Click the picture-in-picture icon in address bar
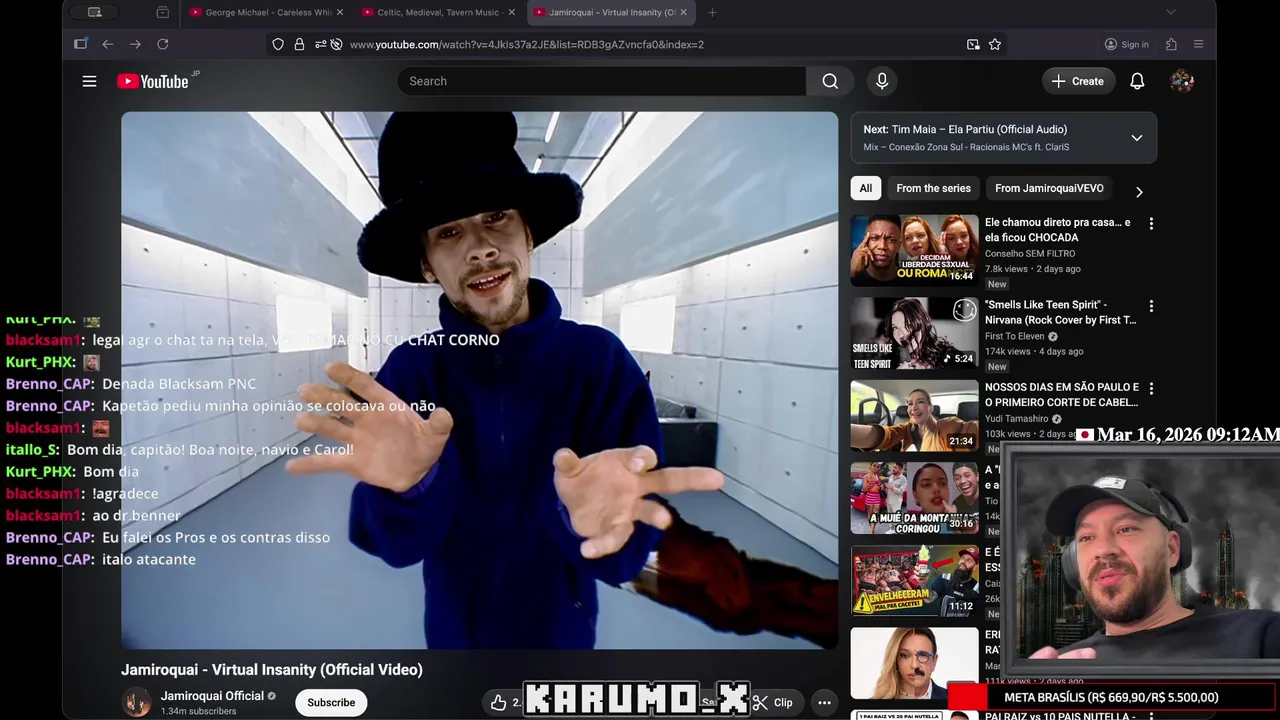 pos(973,44)
